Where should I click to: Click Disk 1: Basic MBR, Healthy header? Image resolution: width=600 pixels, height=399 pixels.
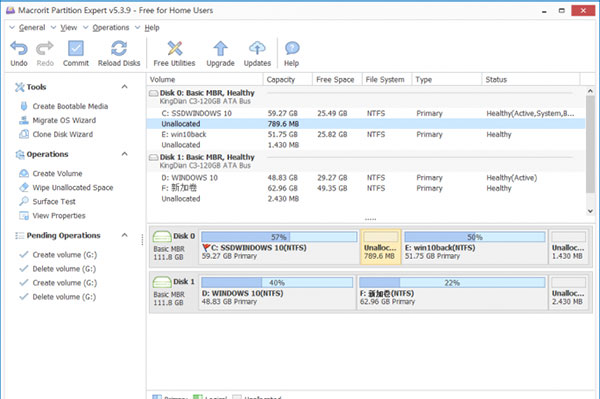pyautogui.click(x=207, y=157)
